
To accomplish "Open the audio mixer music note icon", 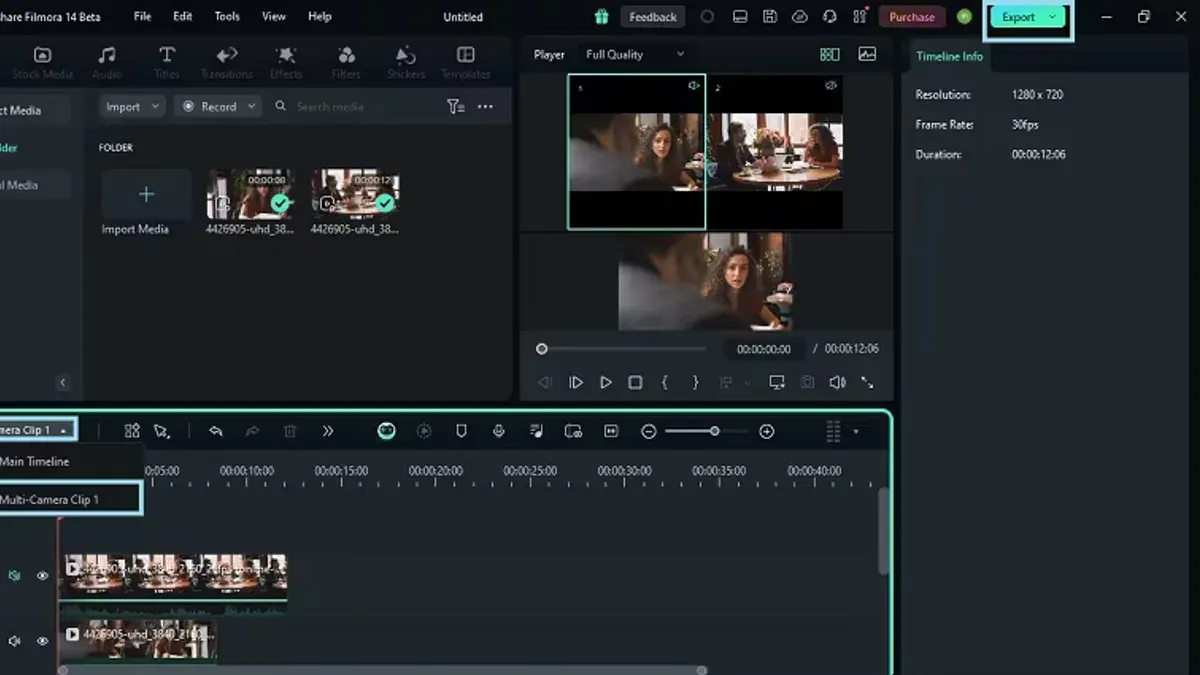I will [536, 431].
